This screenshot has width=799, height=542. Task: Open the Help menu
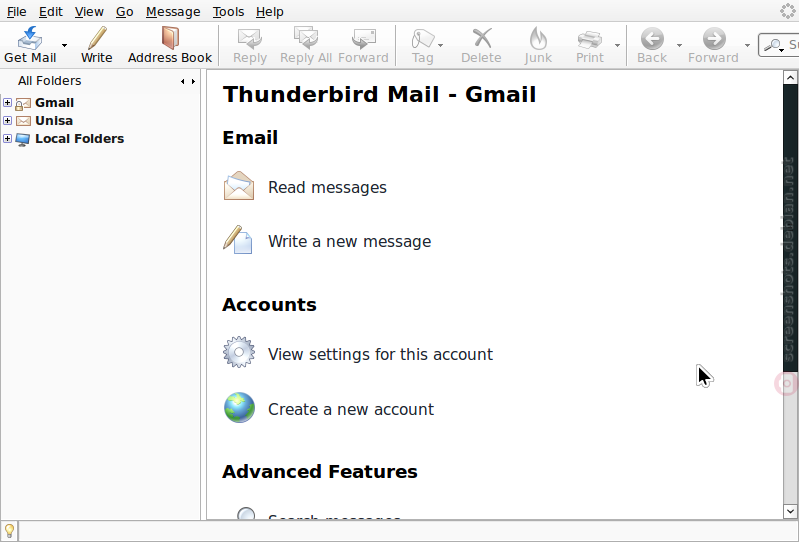tap(270, 11)
